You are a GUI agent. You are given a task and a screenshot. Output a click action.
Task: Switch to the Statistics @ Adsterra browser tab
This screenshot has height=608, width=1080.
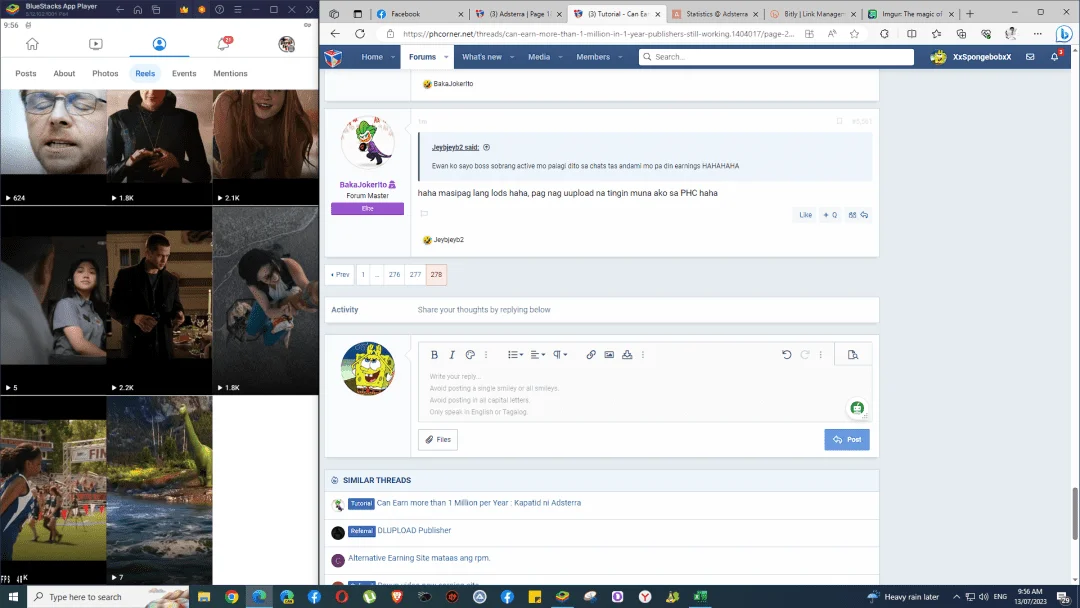coord(715,14)
